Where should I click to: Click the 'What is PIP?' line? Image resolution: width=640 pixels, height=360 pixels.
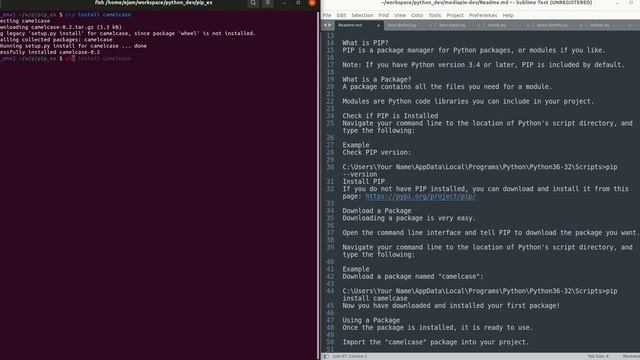(365, 43)
